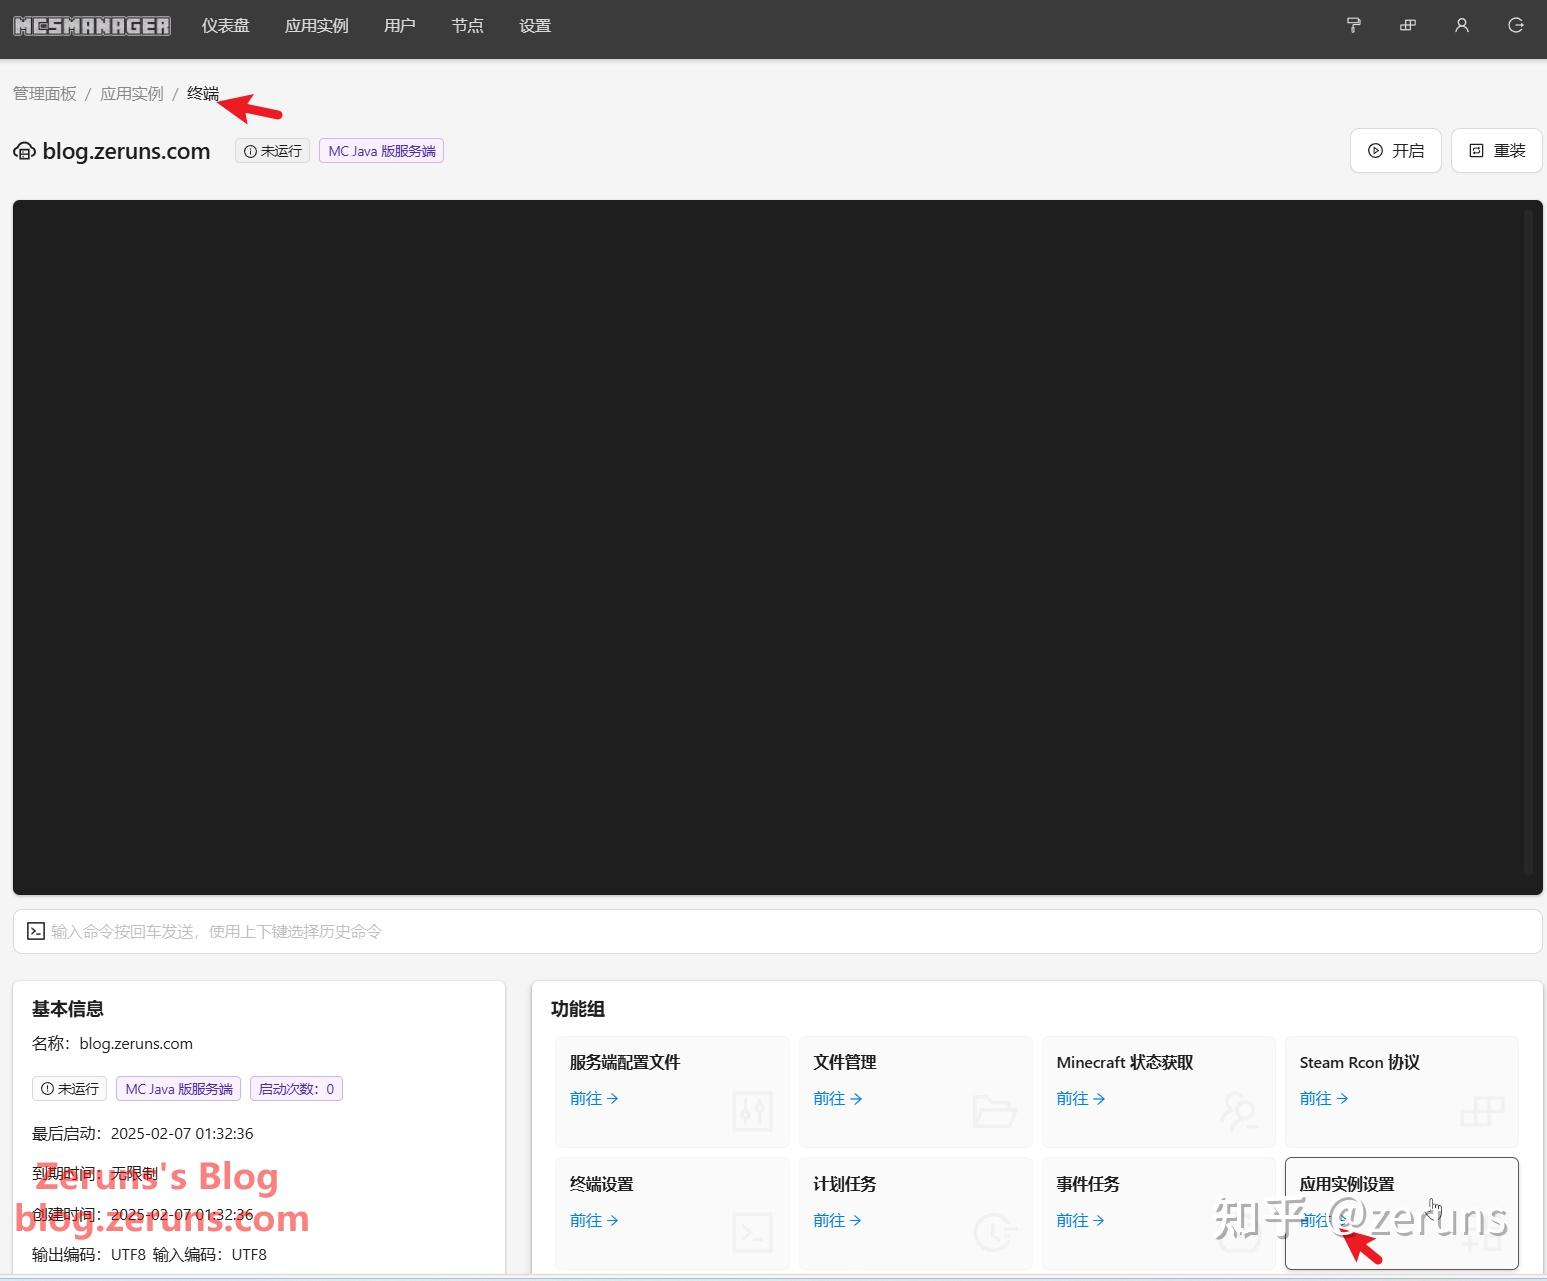Focus the command input field
Screen dimensions: 1547x1281
click(778, 931)
